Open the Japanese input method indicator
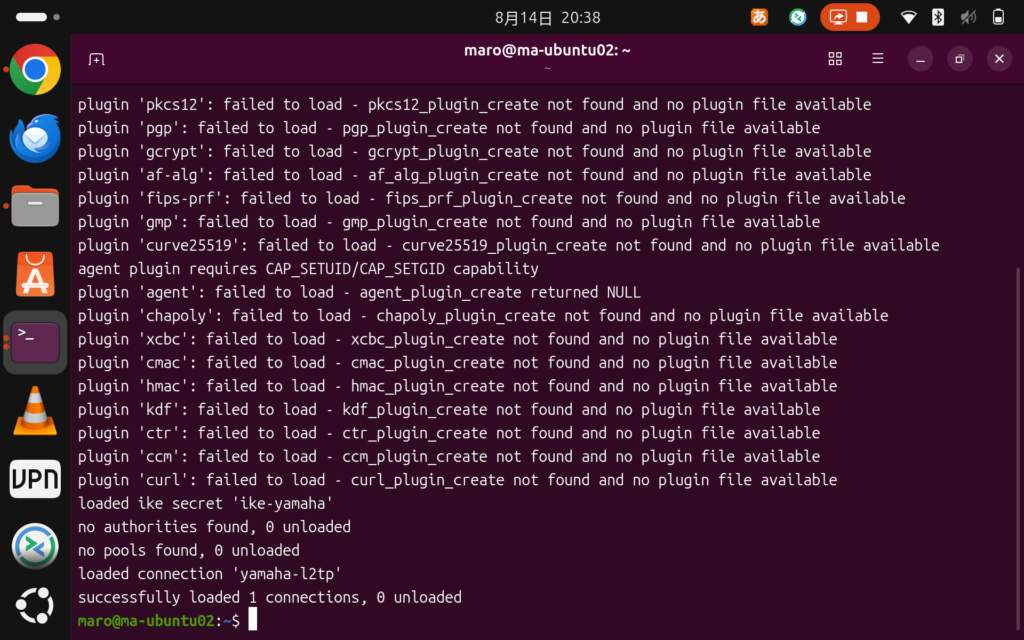This screenshot has height=640, width=1024. [x=759, y=17]
